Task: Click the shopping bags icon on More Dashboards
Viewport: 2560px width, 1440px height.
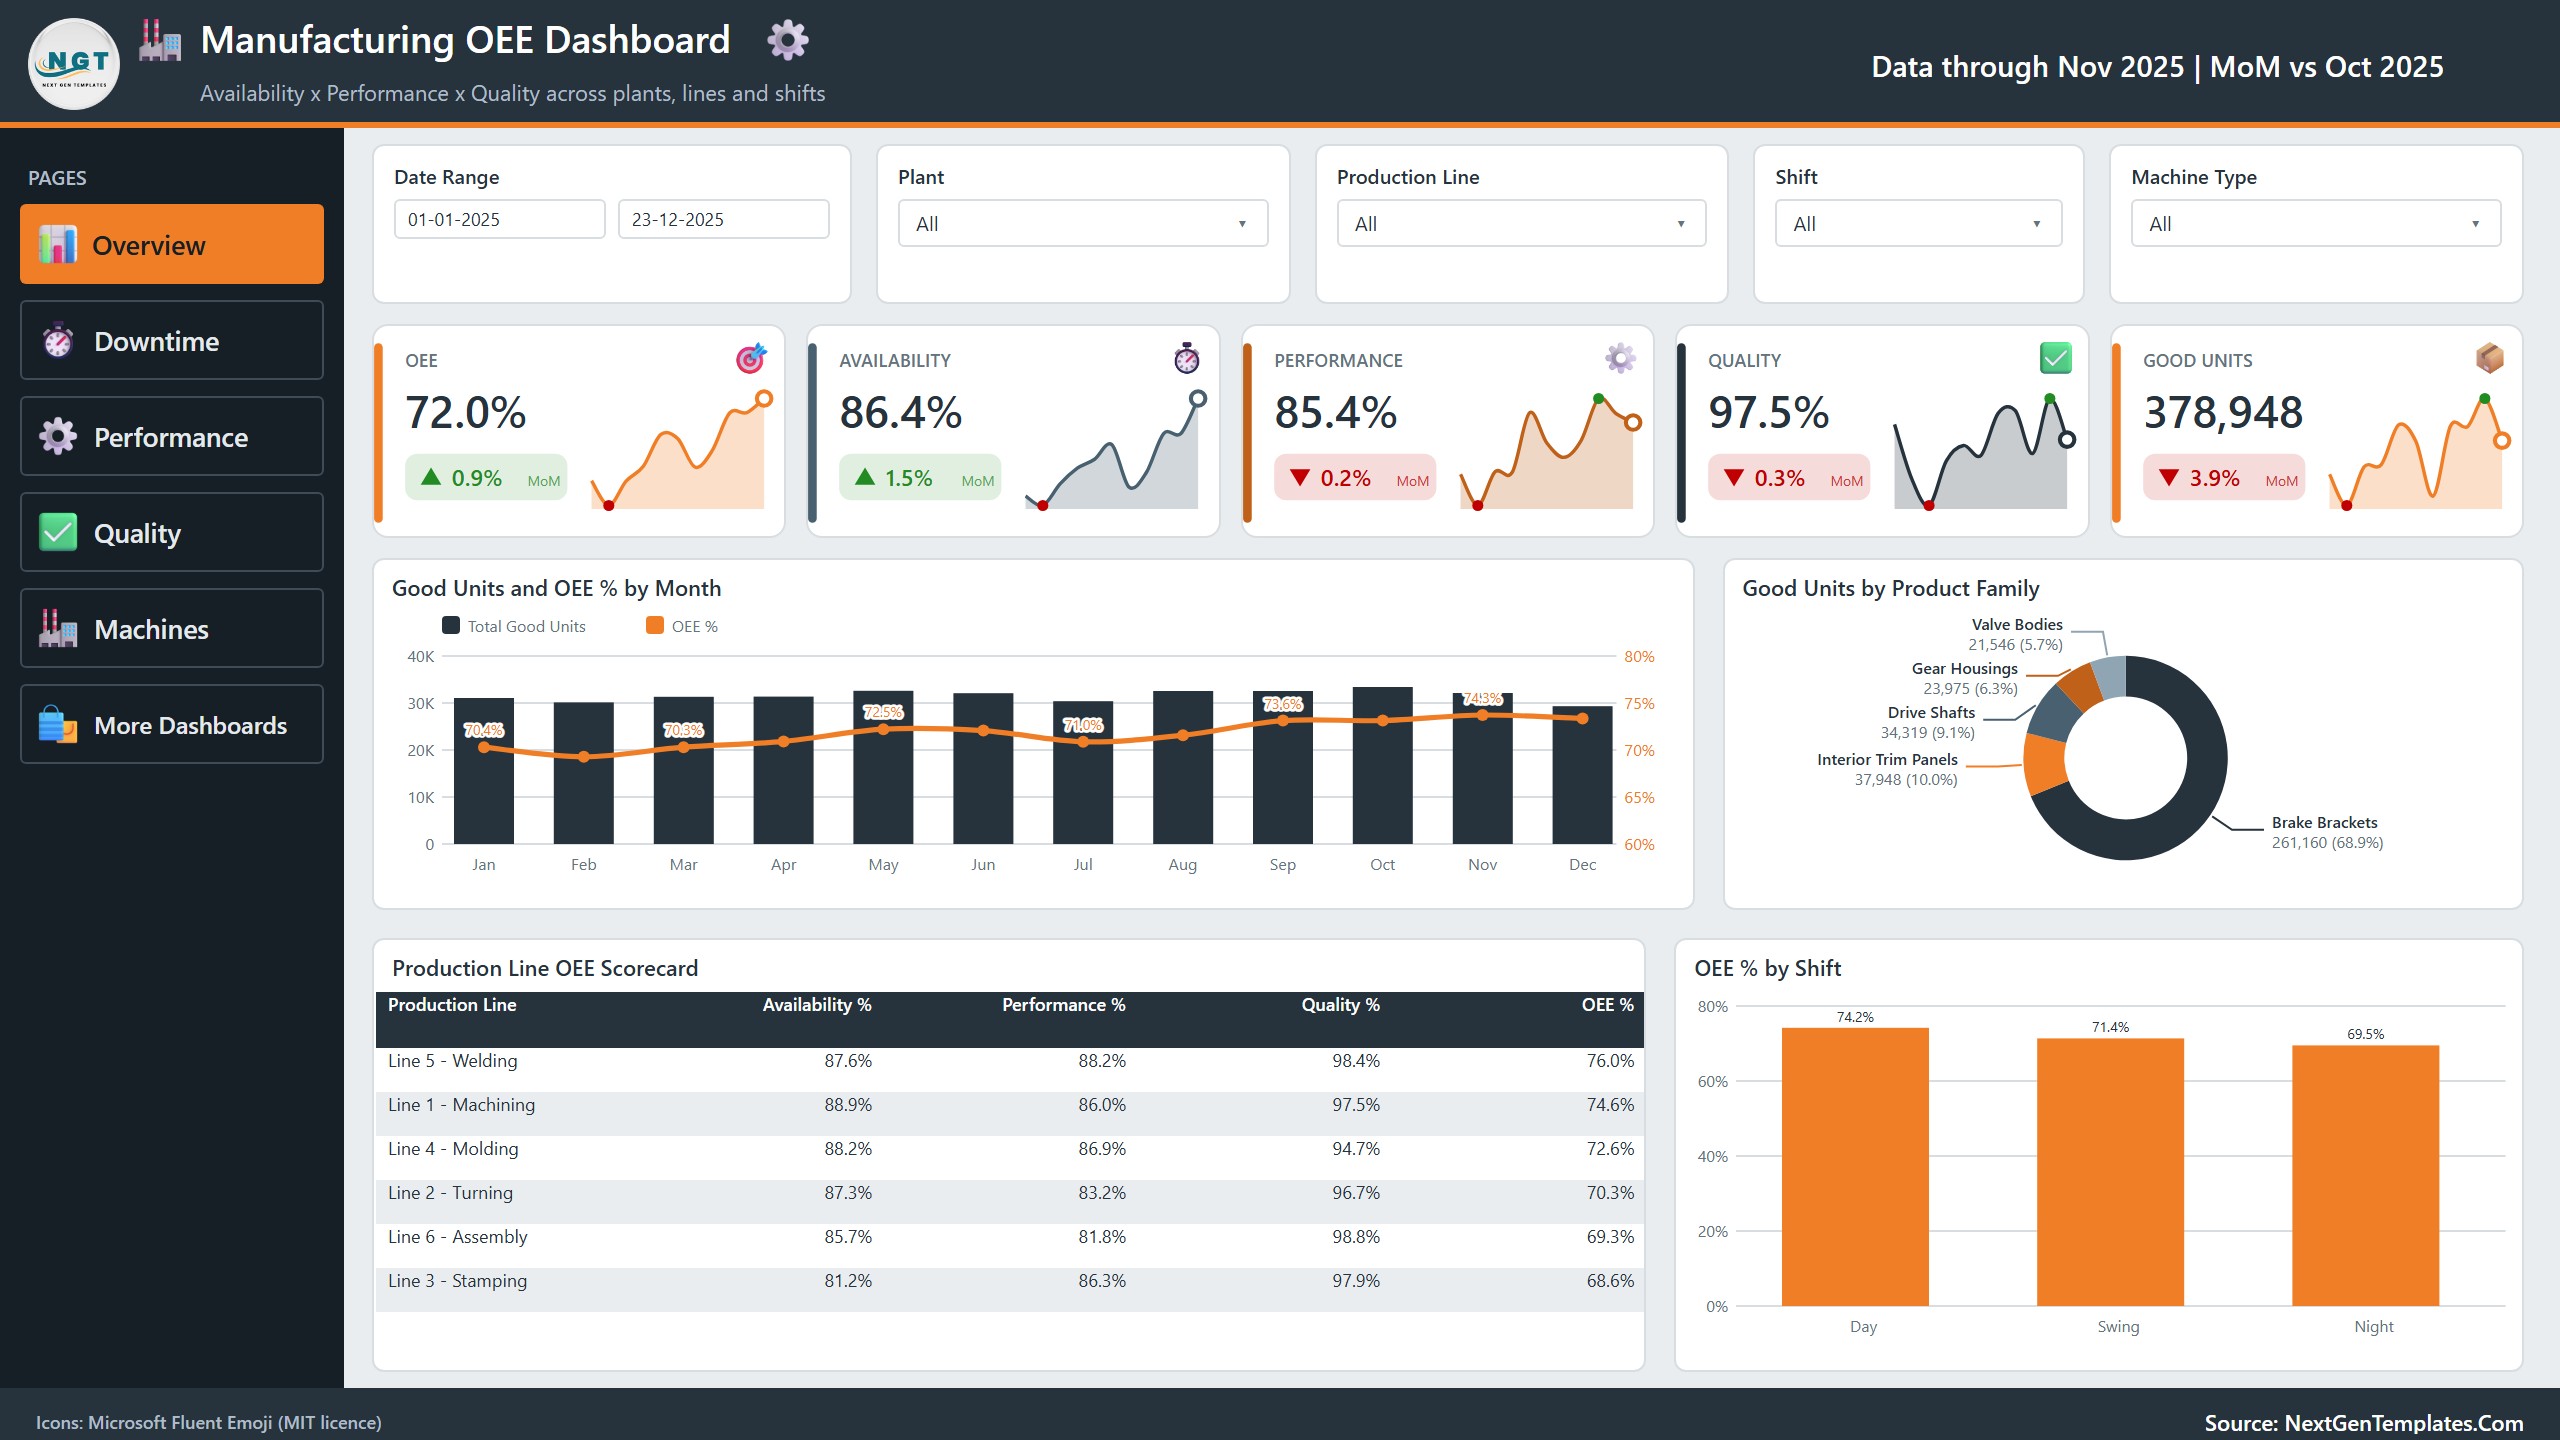Action: pyautogui.click(x=58, y=724)
